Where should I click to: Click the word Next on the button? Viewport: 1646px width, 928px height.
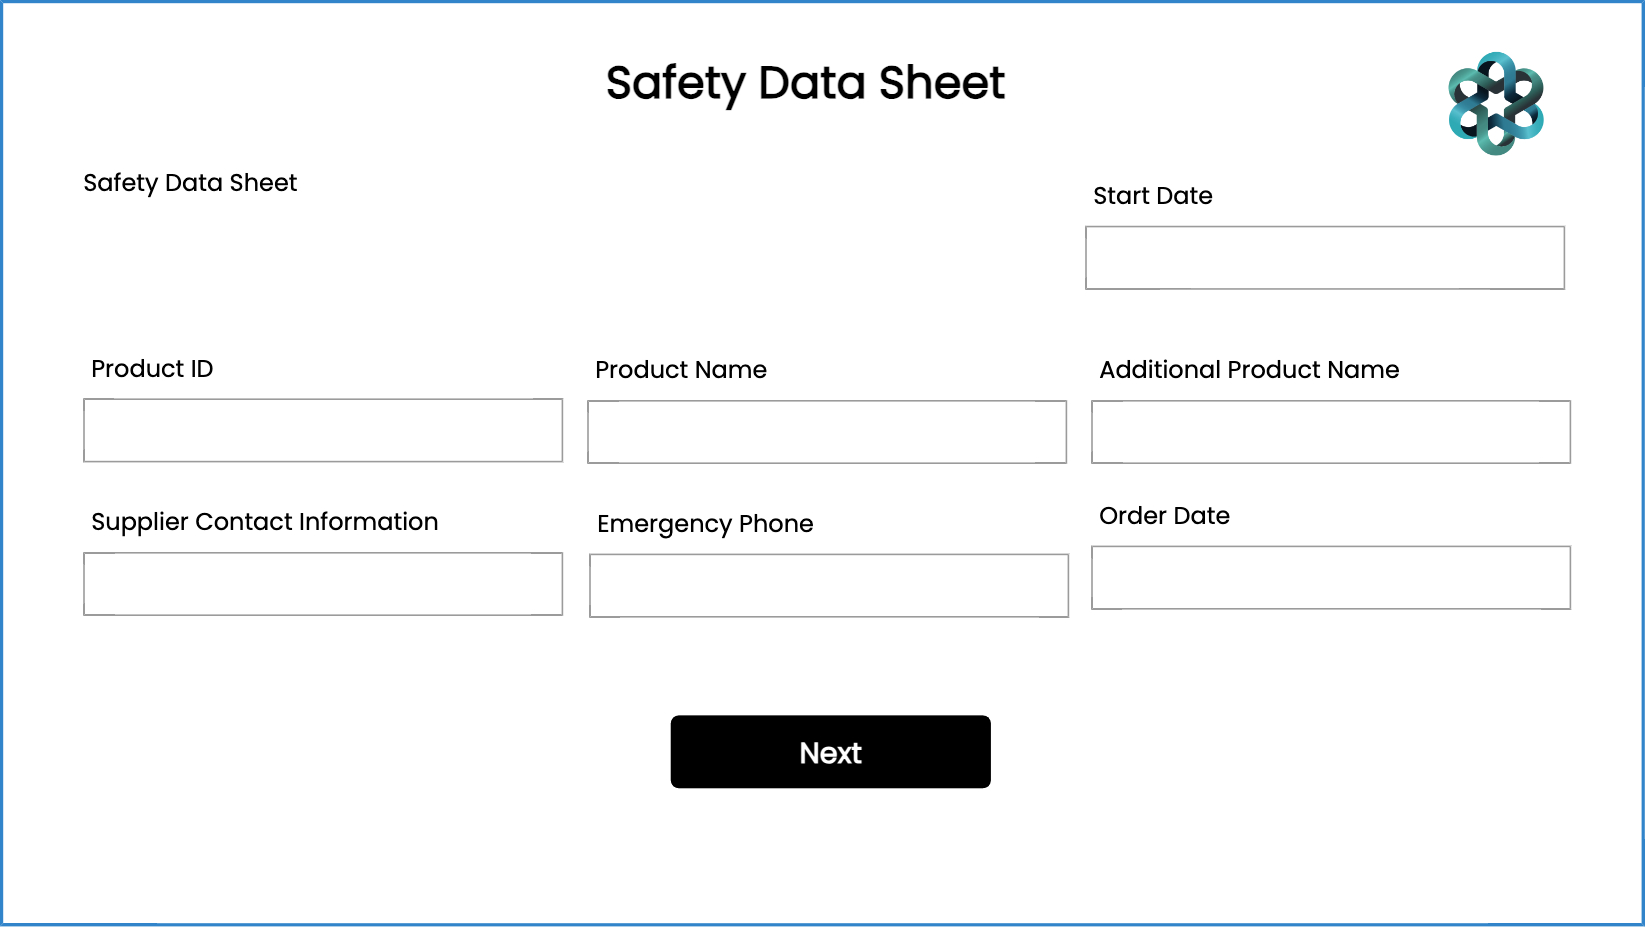point(830,753)
